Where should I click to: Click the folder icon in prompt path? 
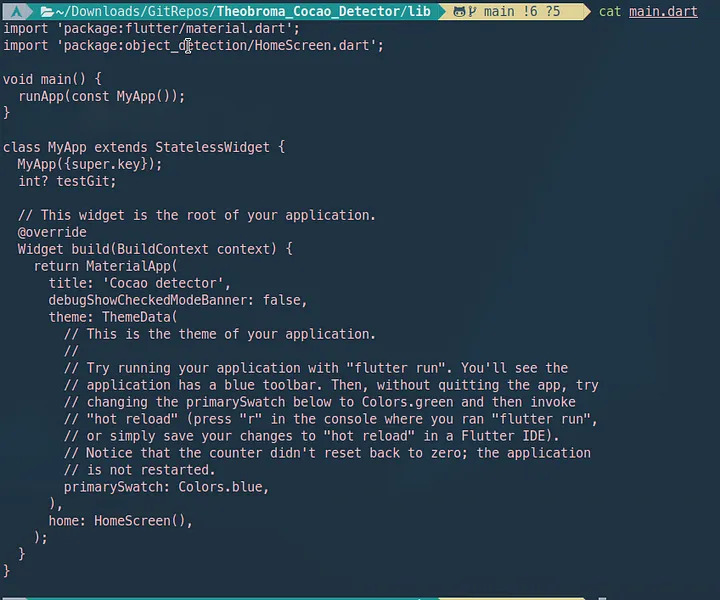coord(47,11)
